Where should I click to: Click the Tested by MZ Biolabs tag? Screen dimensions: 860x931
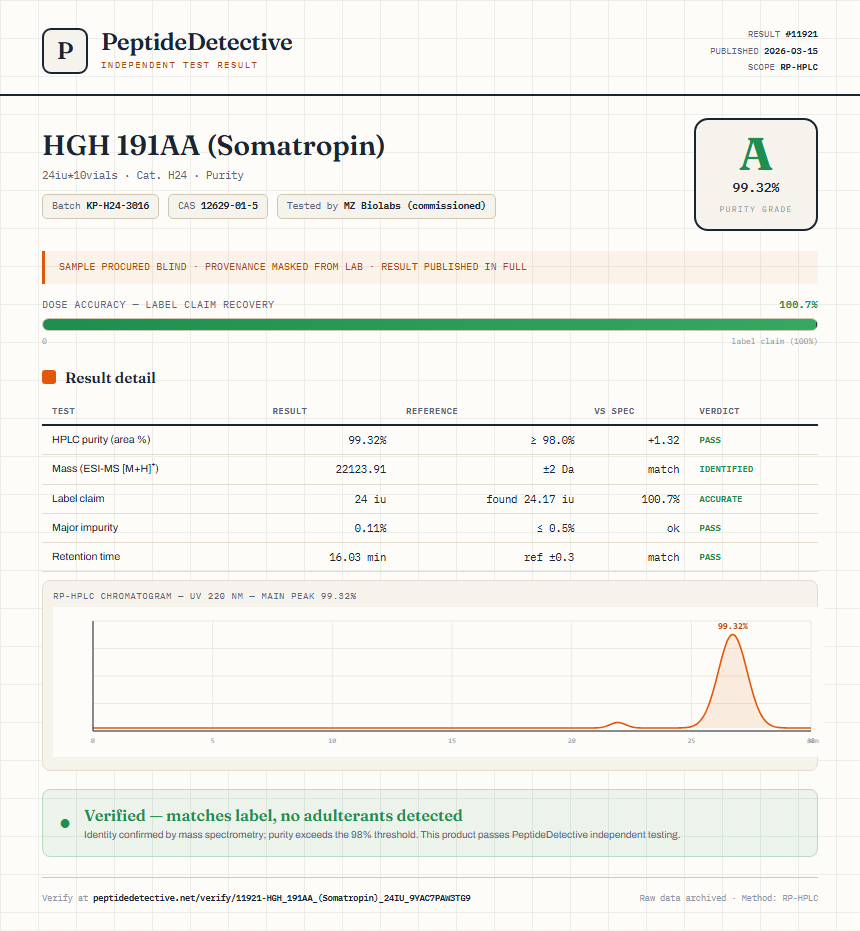[x=386, y=206]
